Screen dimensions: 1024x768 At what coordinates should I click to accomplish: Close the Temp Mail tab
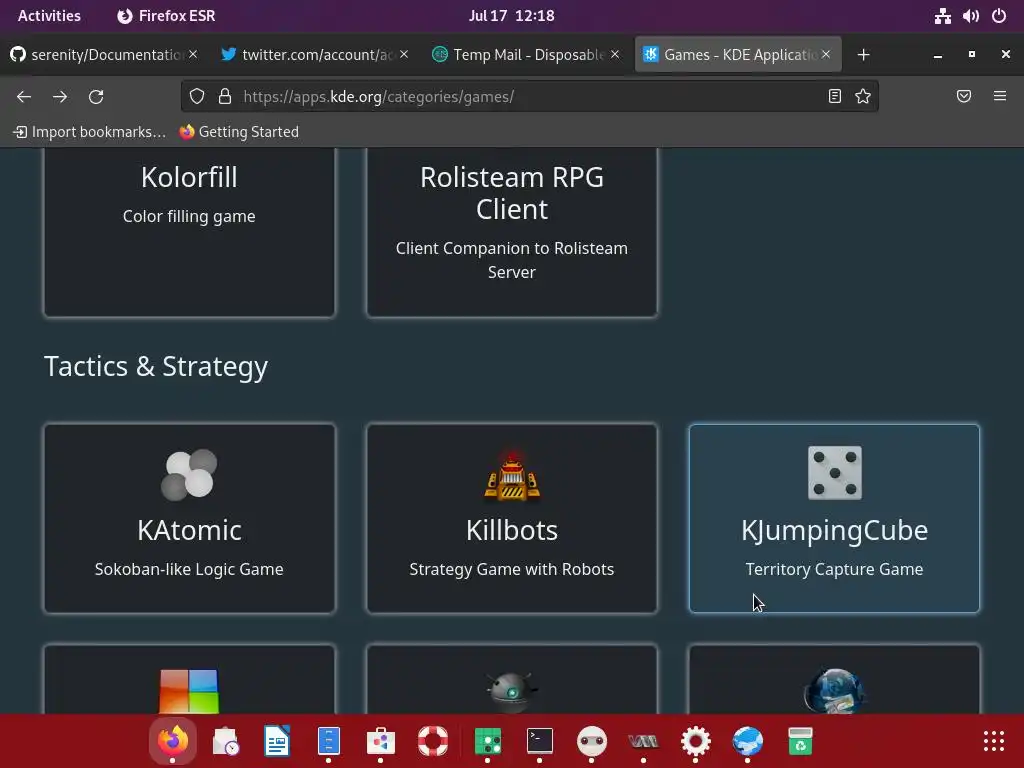615,54
